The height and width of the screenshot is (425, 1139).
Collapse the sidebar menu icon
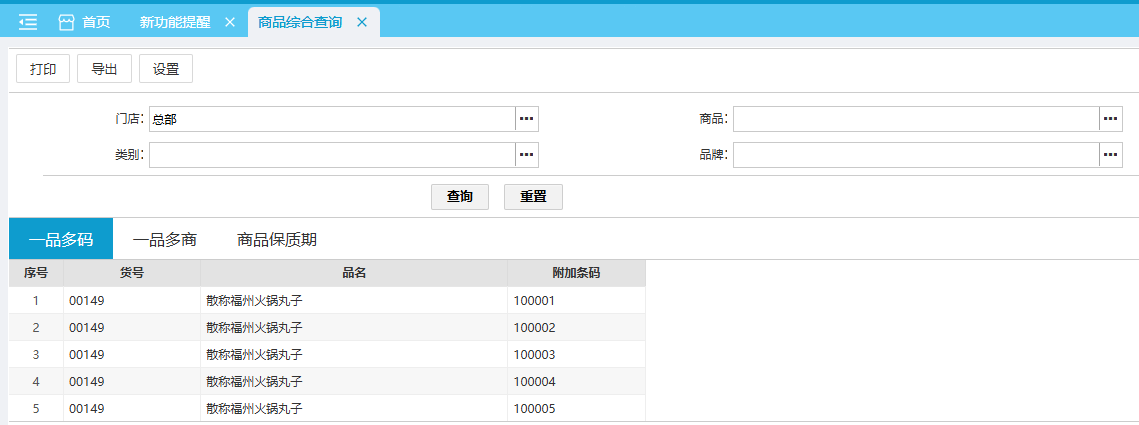click(28, 22)
